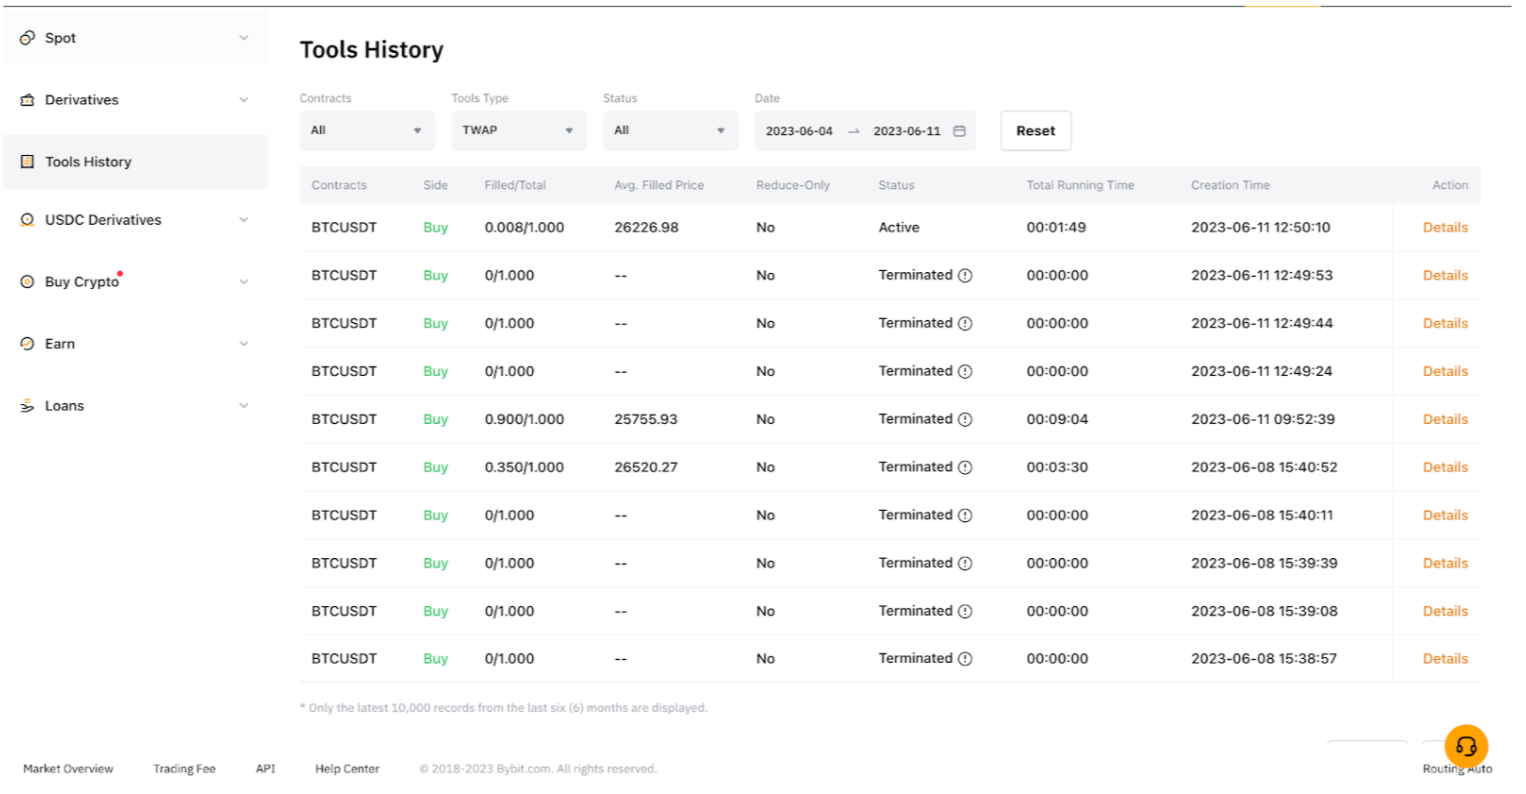Open the customer support headset chat icon

click(1466, 746)
